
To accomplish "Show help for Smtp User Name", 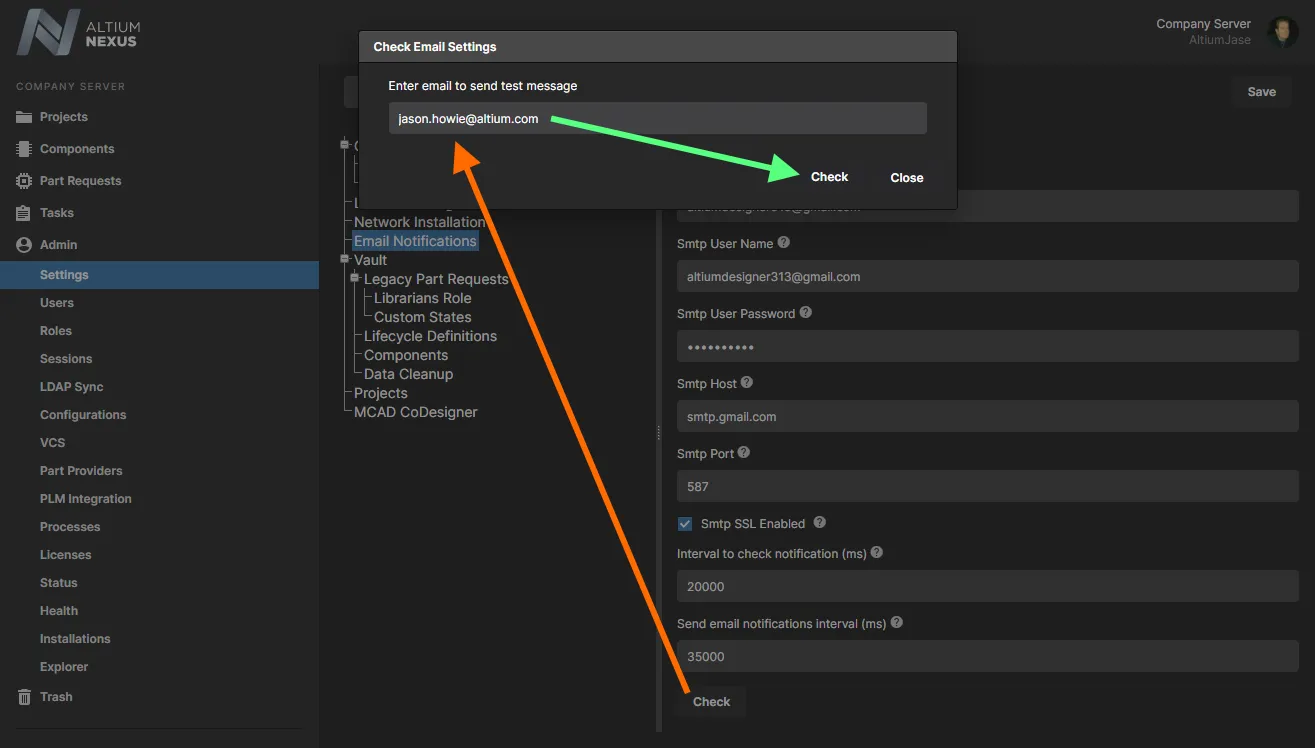I will click(784, 242).
